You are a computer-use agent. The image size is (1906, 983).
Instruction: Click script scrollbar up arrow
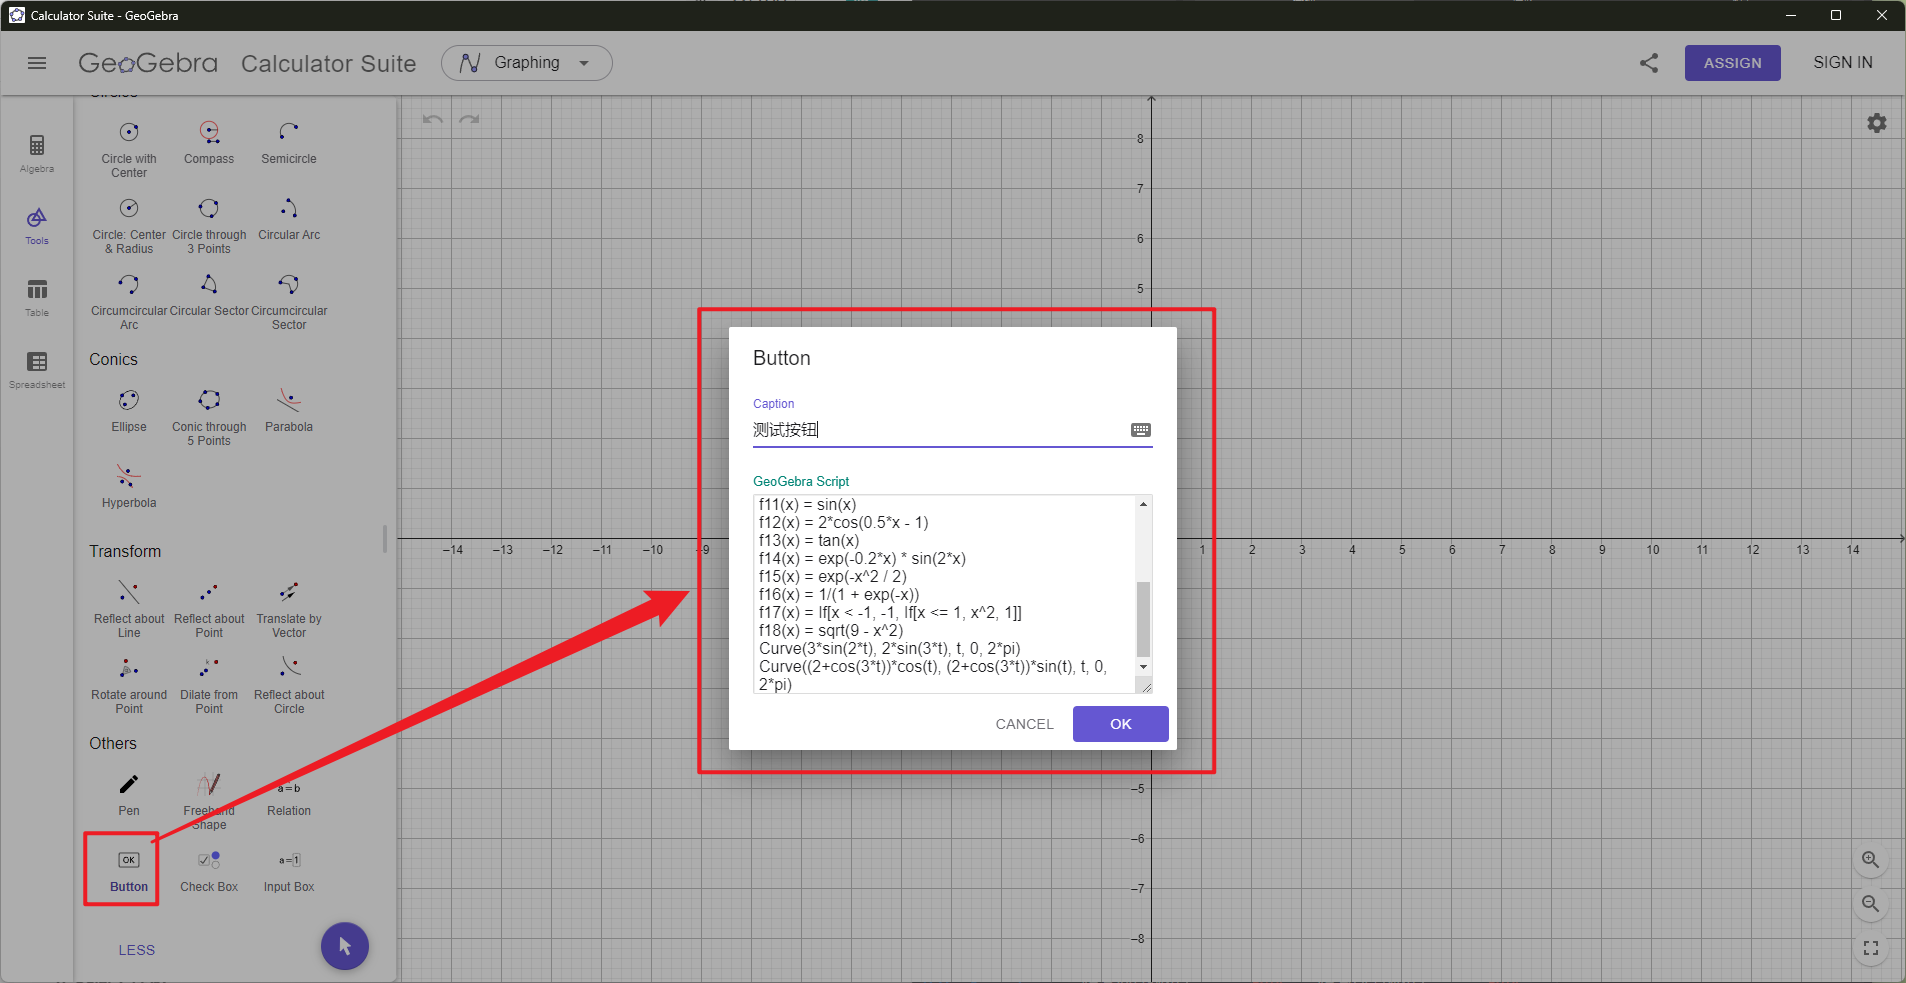pyautogui.click(x=1144, y=504)
